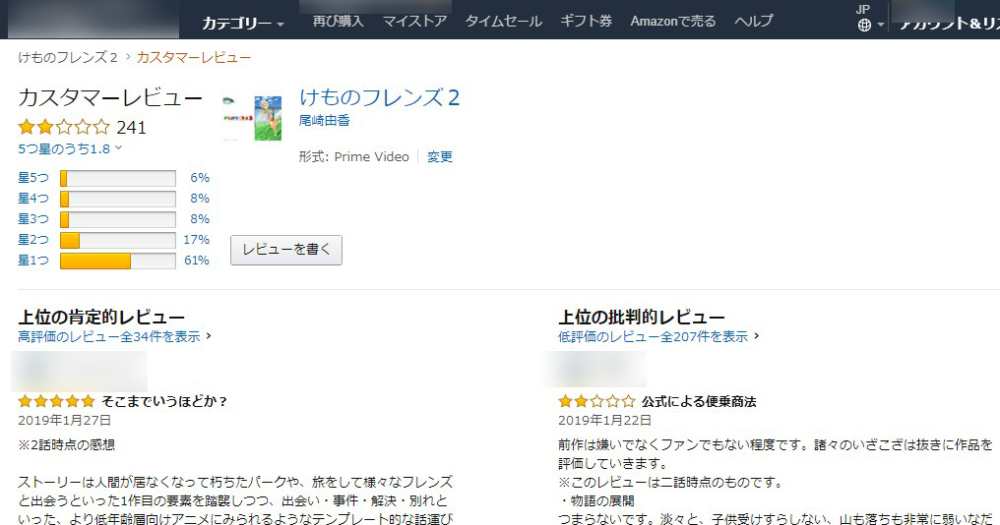Expand the 5つ星のうち1.8 rating dropdown
1000x525 pixels.
tap(70, 149)
